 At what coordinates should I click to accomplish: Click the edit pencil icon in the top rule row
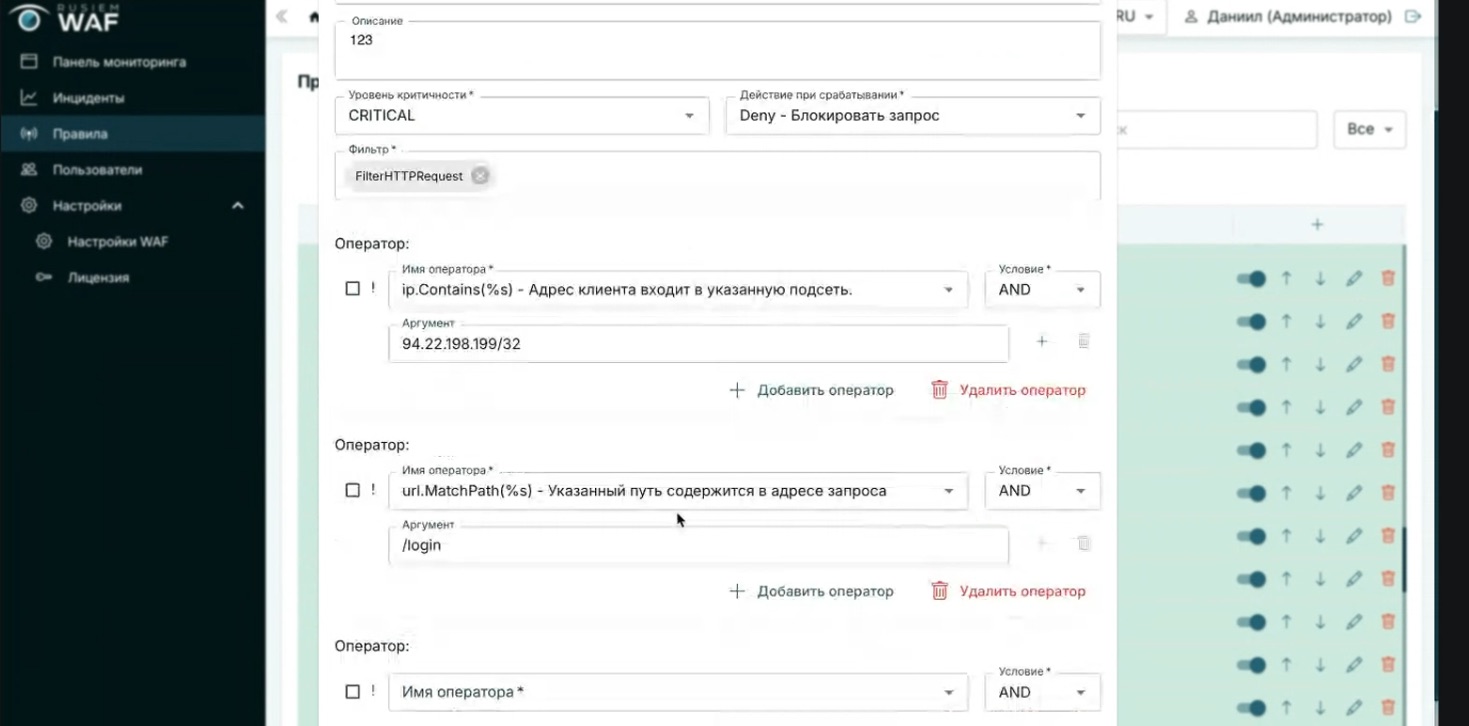tap(1354, 279)
